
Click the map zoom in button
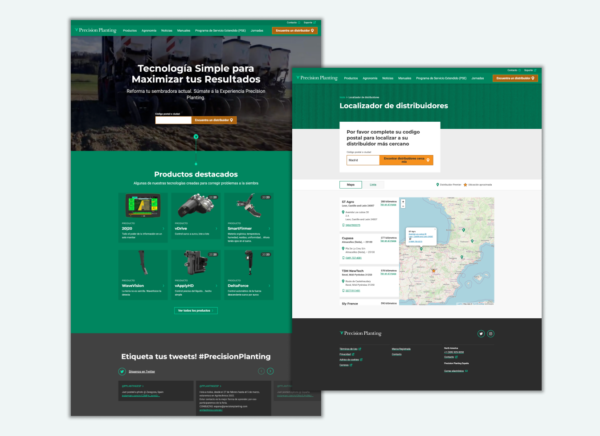[403, 202]
